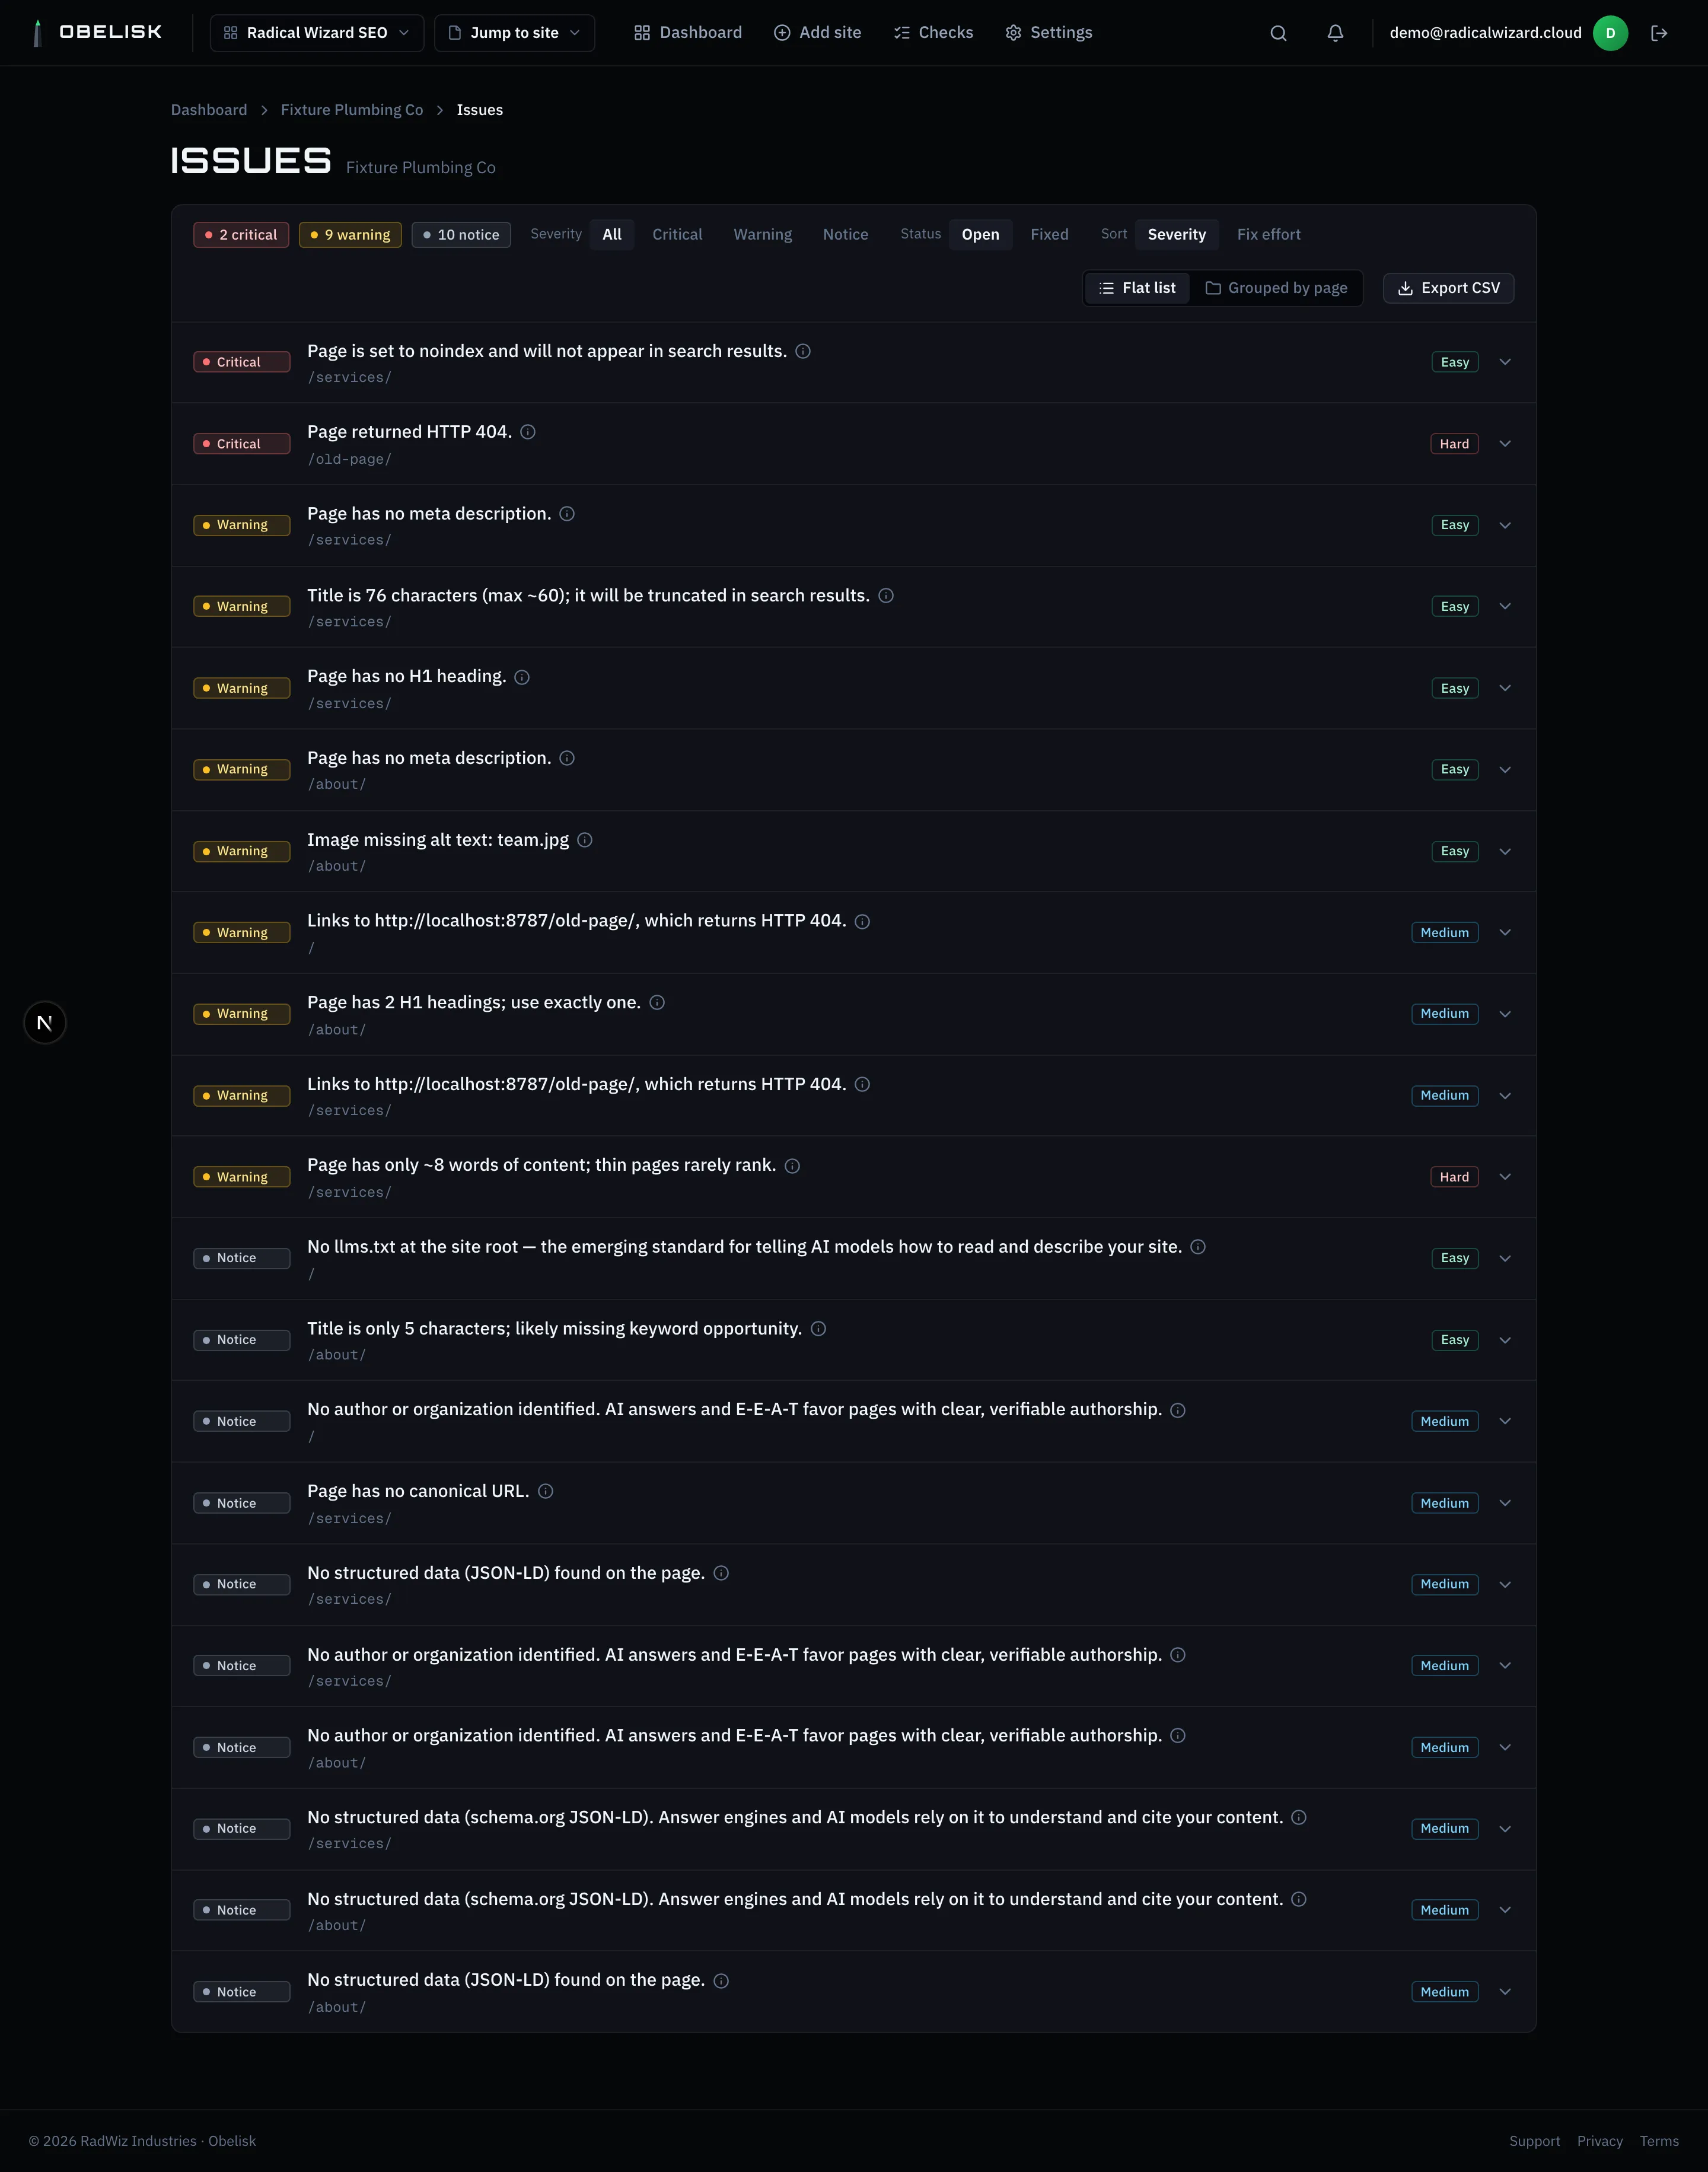Click the Issues breadcrumb item

[480, 110]
